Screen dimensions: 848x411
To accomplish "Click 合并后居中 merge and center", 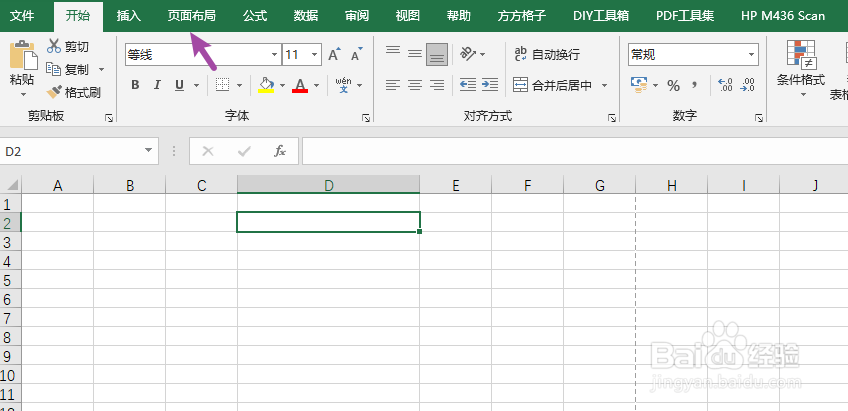I will click(553, 85).
